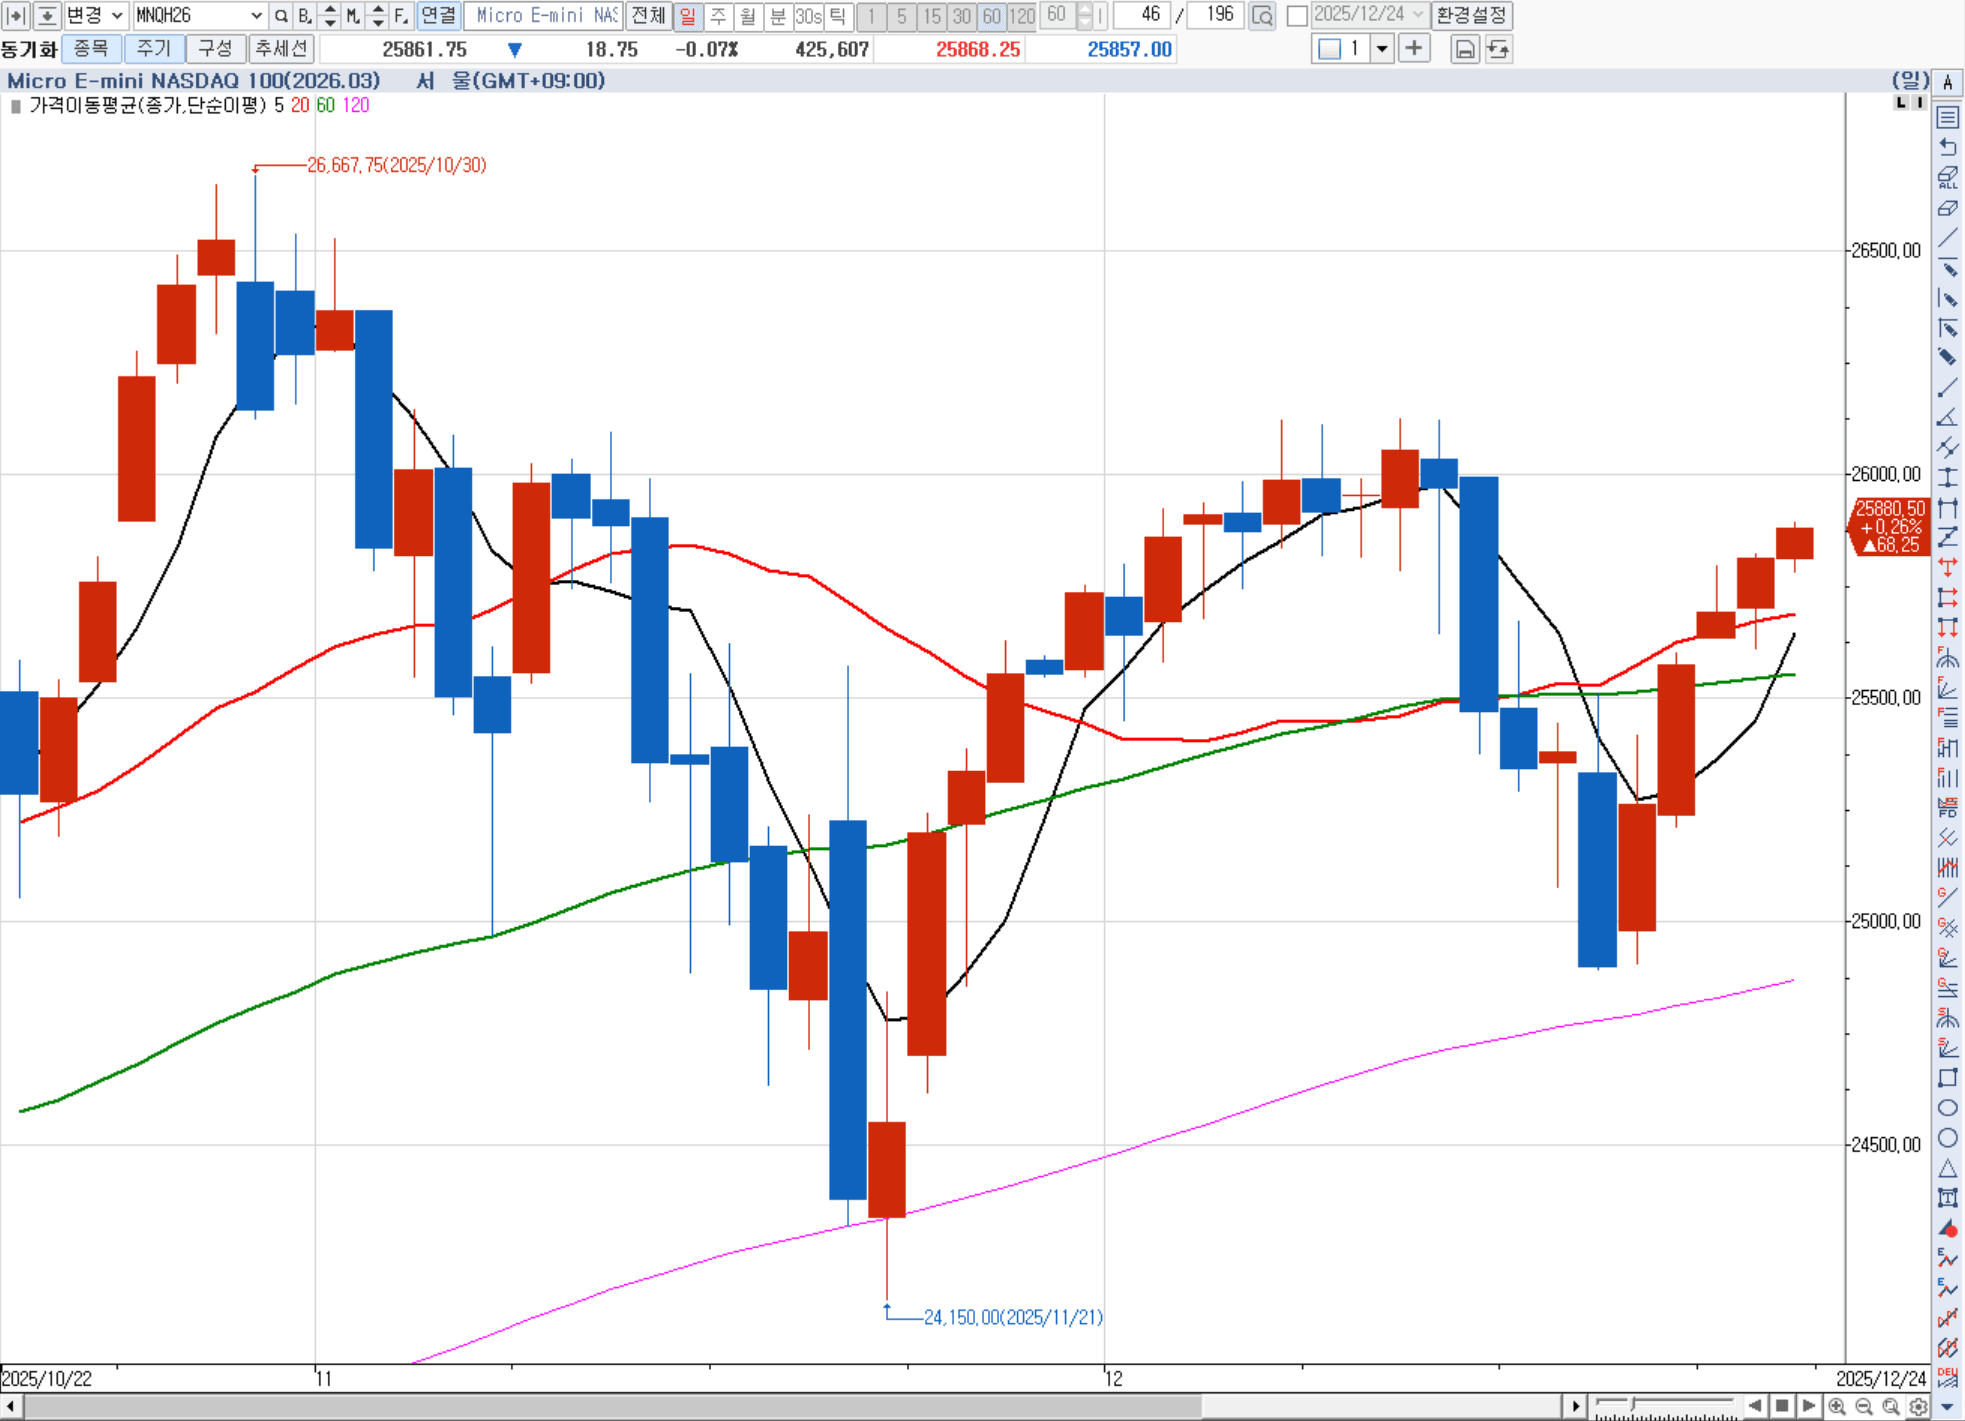This screenshot has height=1421, width=1965.
Task: Select the text tool 'A' icon
Action: point(1948,84)
